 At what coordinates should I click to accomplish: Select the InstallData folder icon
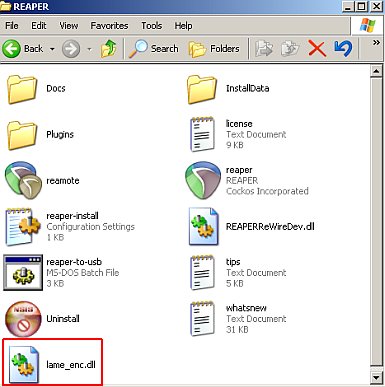click(x=202, y=89)
